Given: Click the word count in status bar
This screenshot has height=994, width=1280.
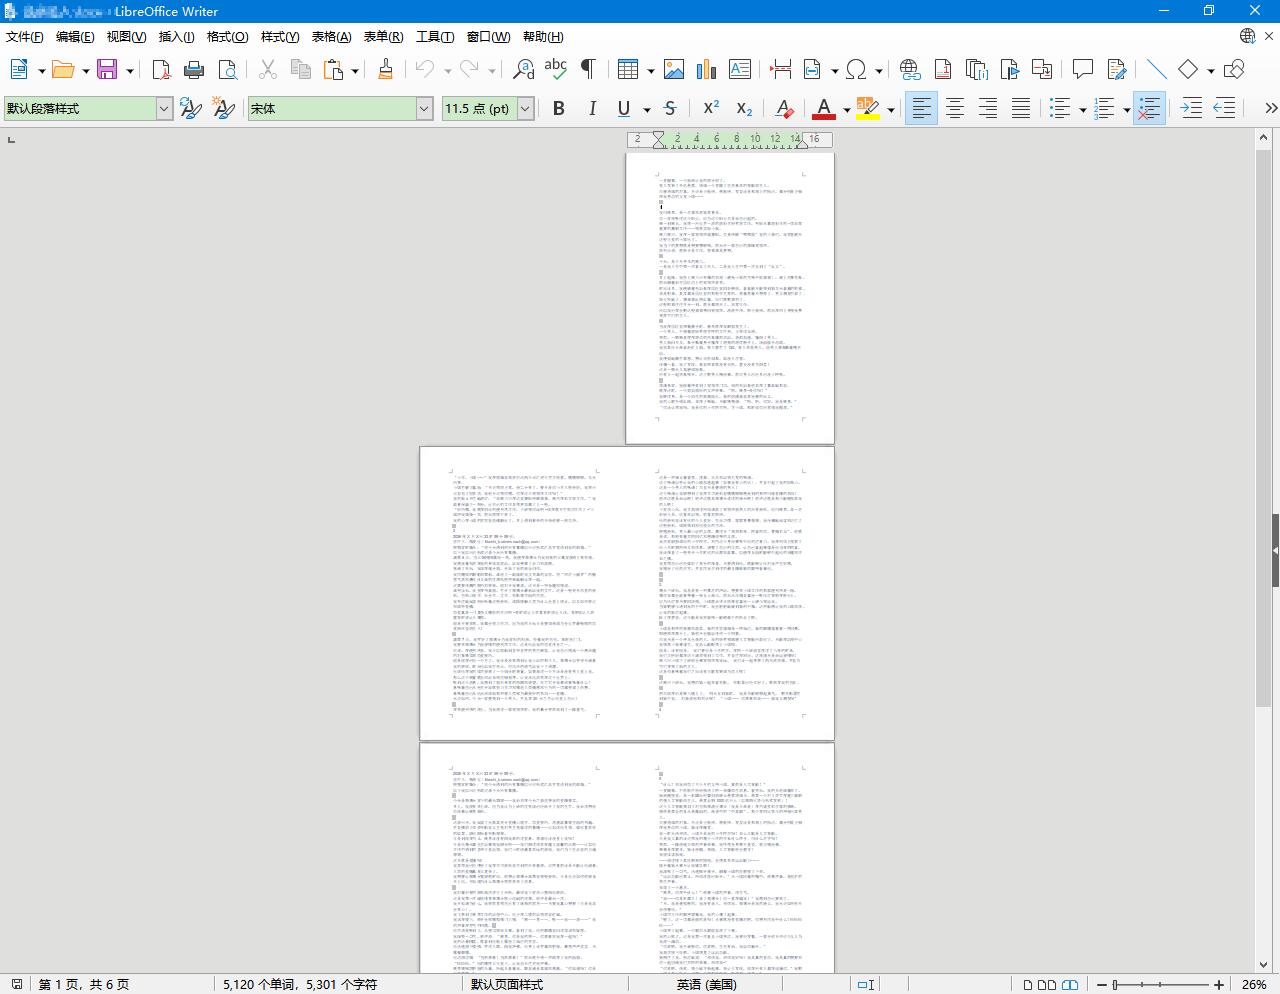Looking at the screenshot, I should click(x=300, y=984).
